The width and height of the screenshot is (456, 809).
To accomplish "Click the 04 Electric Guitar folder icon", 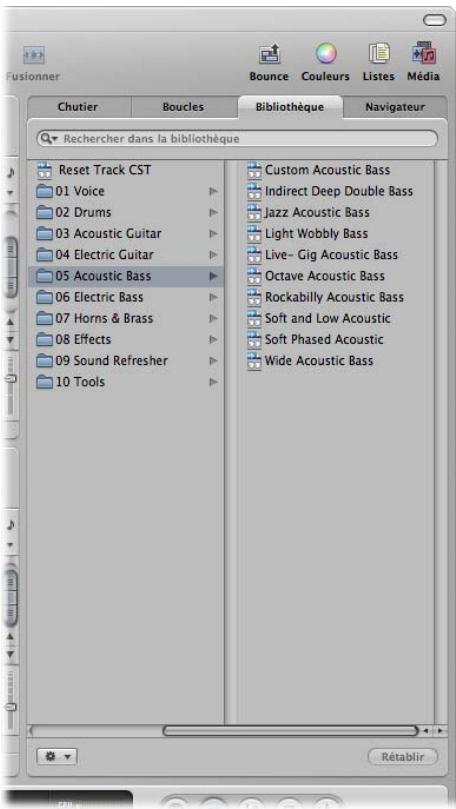I will pyautogui.click(x=45, y=255).
